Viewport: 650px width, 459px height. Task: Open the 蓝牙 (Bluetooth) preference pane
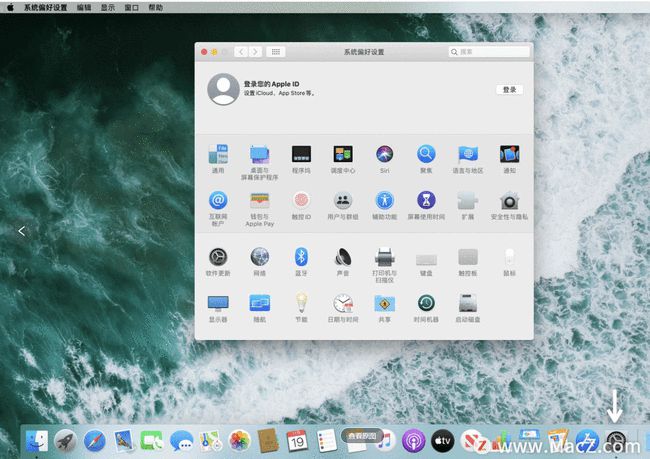coord(300,257)
